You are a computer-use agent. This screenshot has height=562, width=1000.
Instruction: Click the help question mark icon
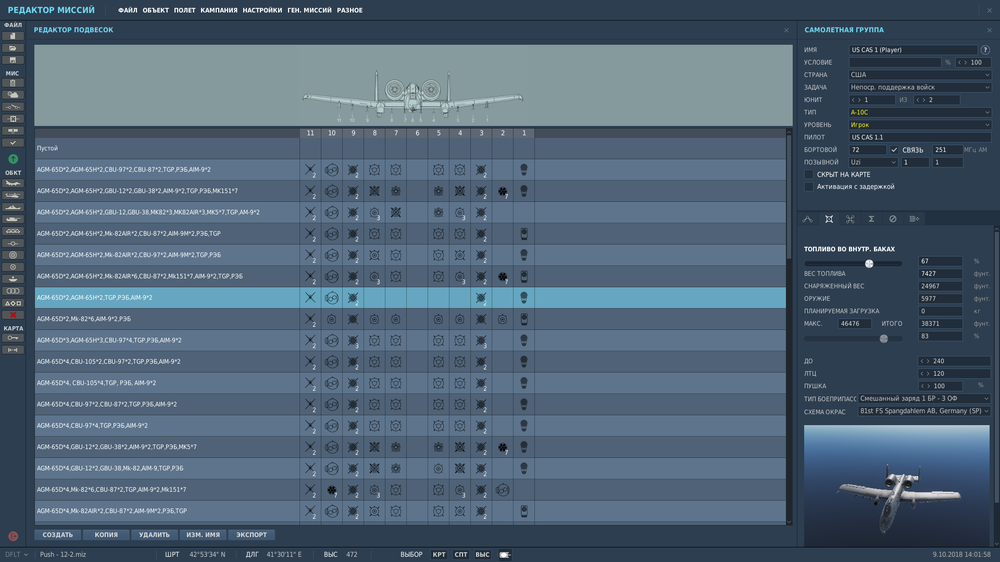(x=985, y=49)
